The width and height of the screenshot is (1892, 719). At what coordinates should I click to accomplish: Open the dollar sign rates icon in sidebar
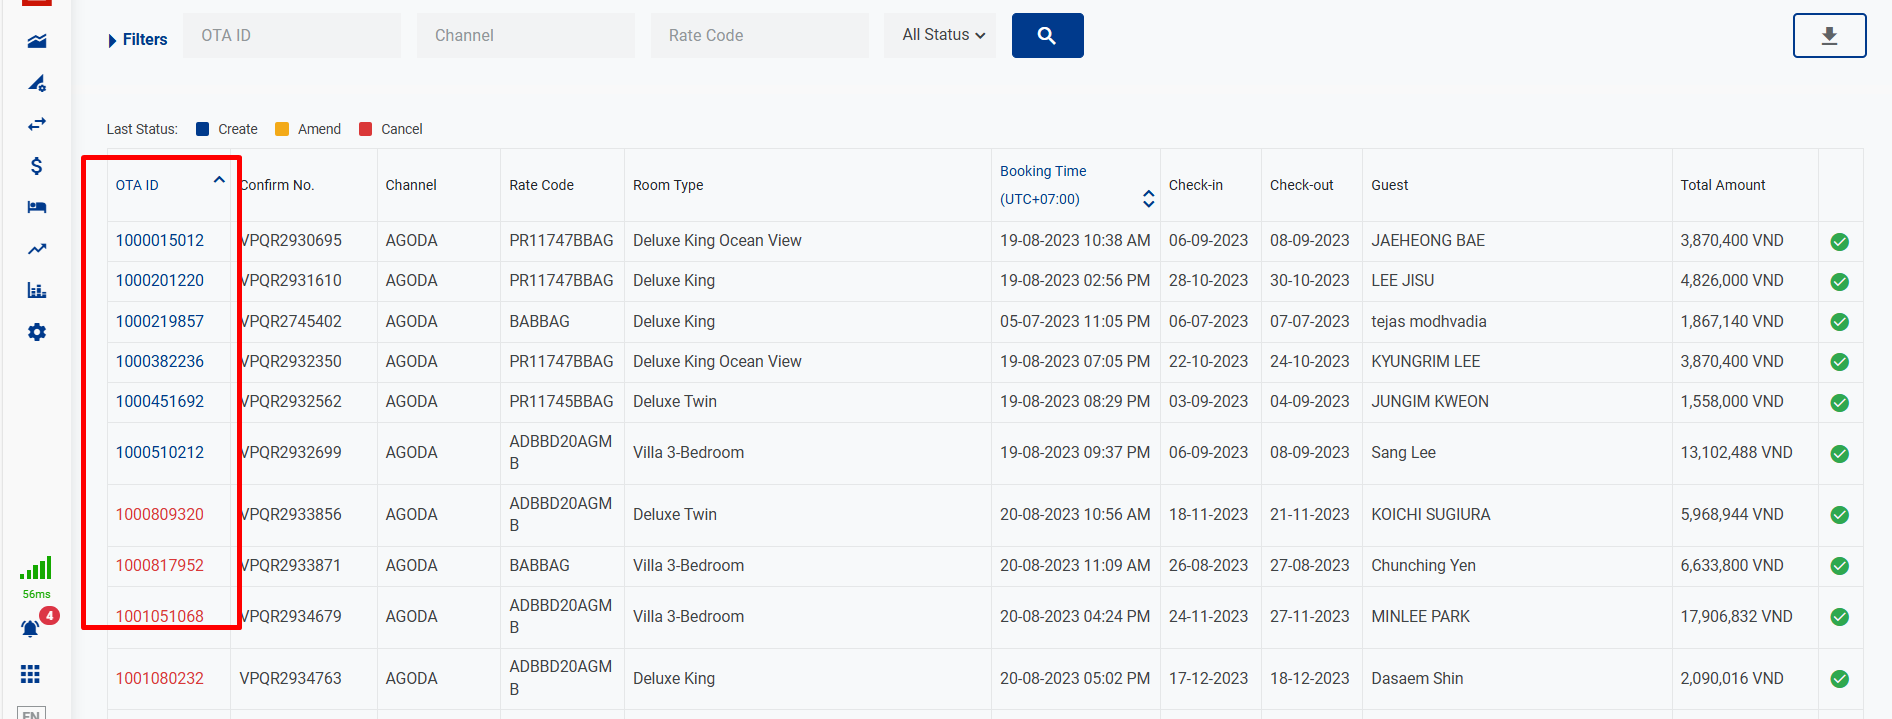(x=37, y=166)
